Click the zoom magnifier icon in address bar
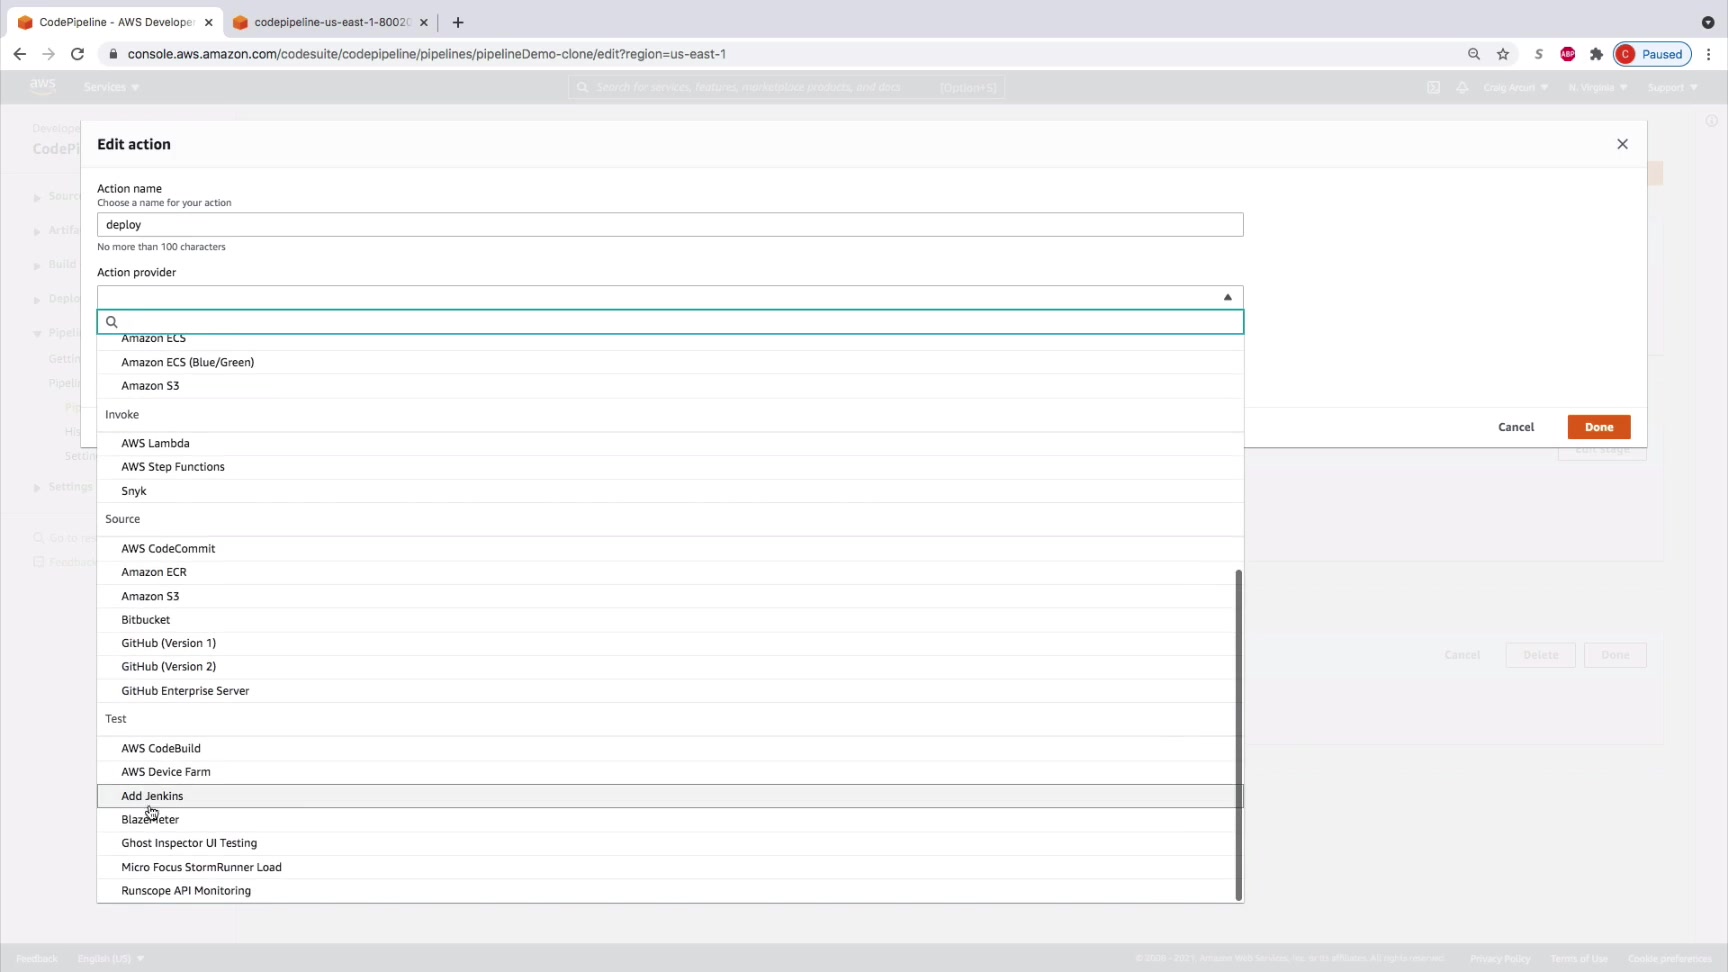The width and height of the screenshot is (1728, 972). pos(1474,54)
